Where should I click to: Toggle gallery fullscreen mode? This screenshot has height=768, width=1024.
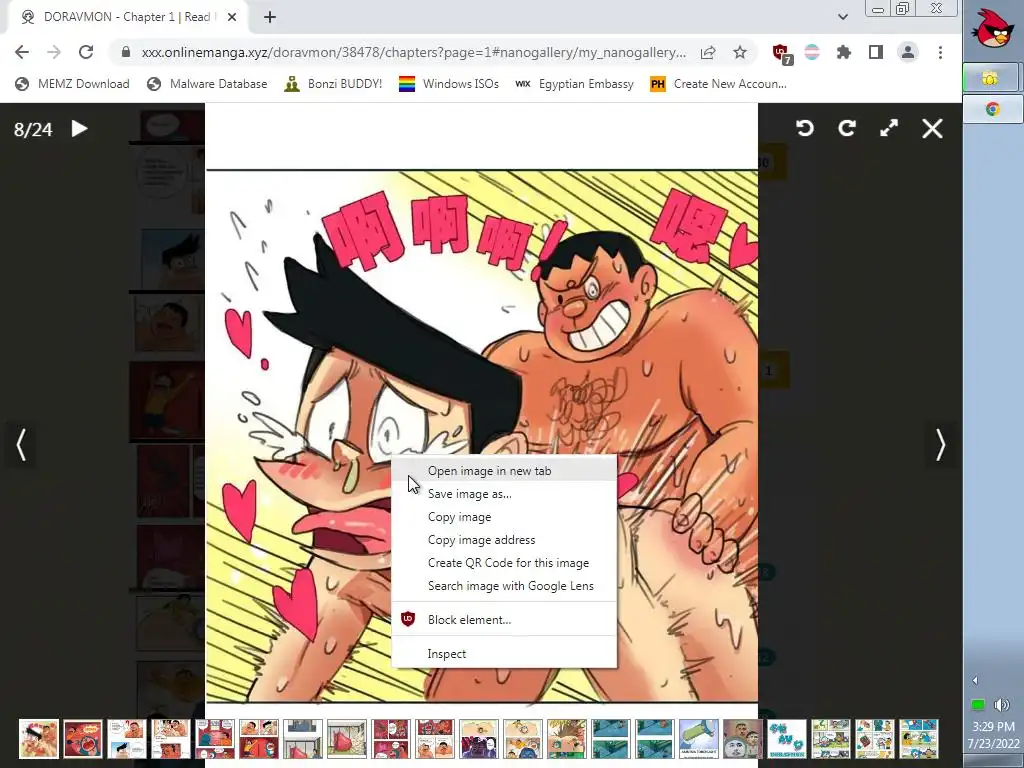click(889, 128)
